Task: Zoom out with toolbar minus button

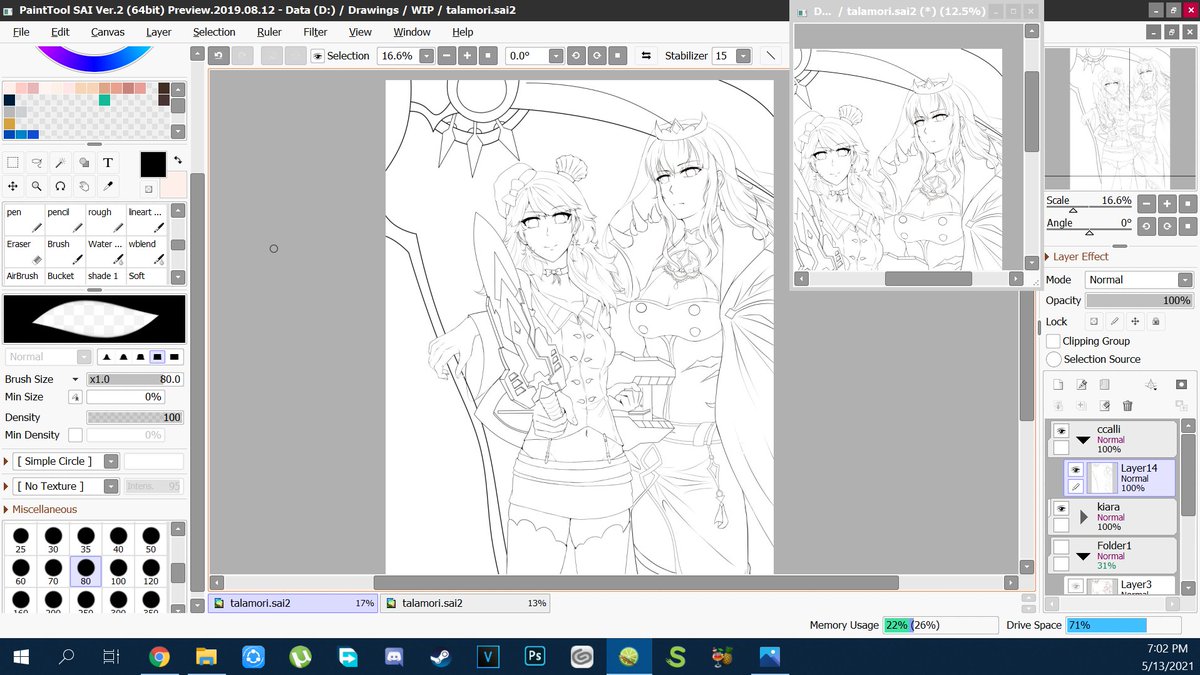Action: click(x=447, y=56)
